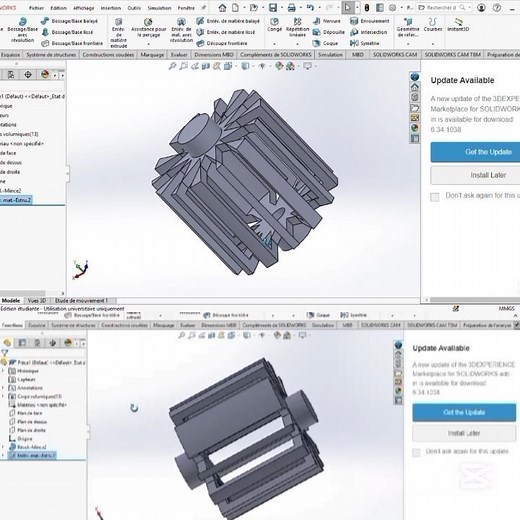Print document using printer icon
This screenshot has height=520, width=520.
coord(291,7)
